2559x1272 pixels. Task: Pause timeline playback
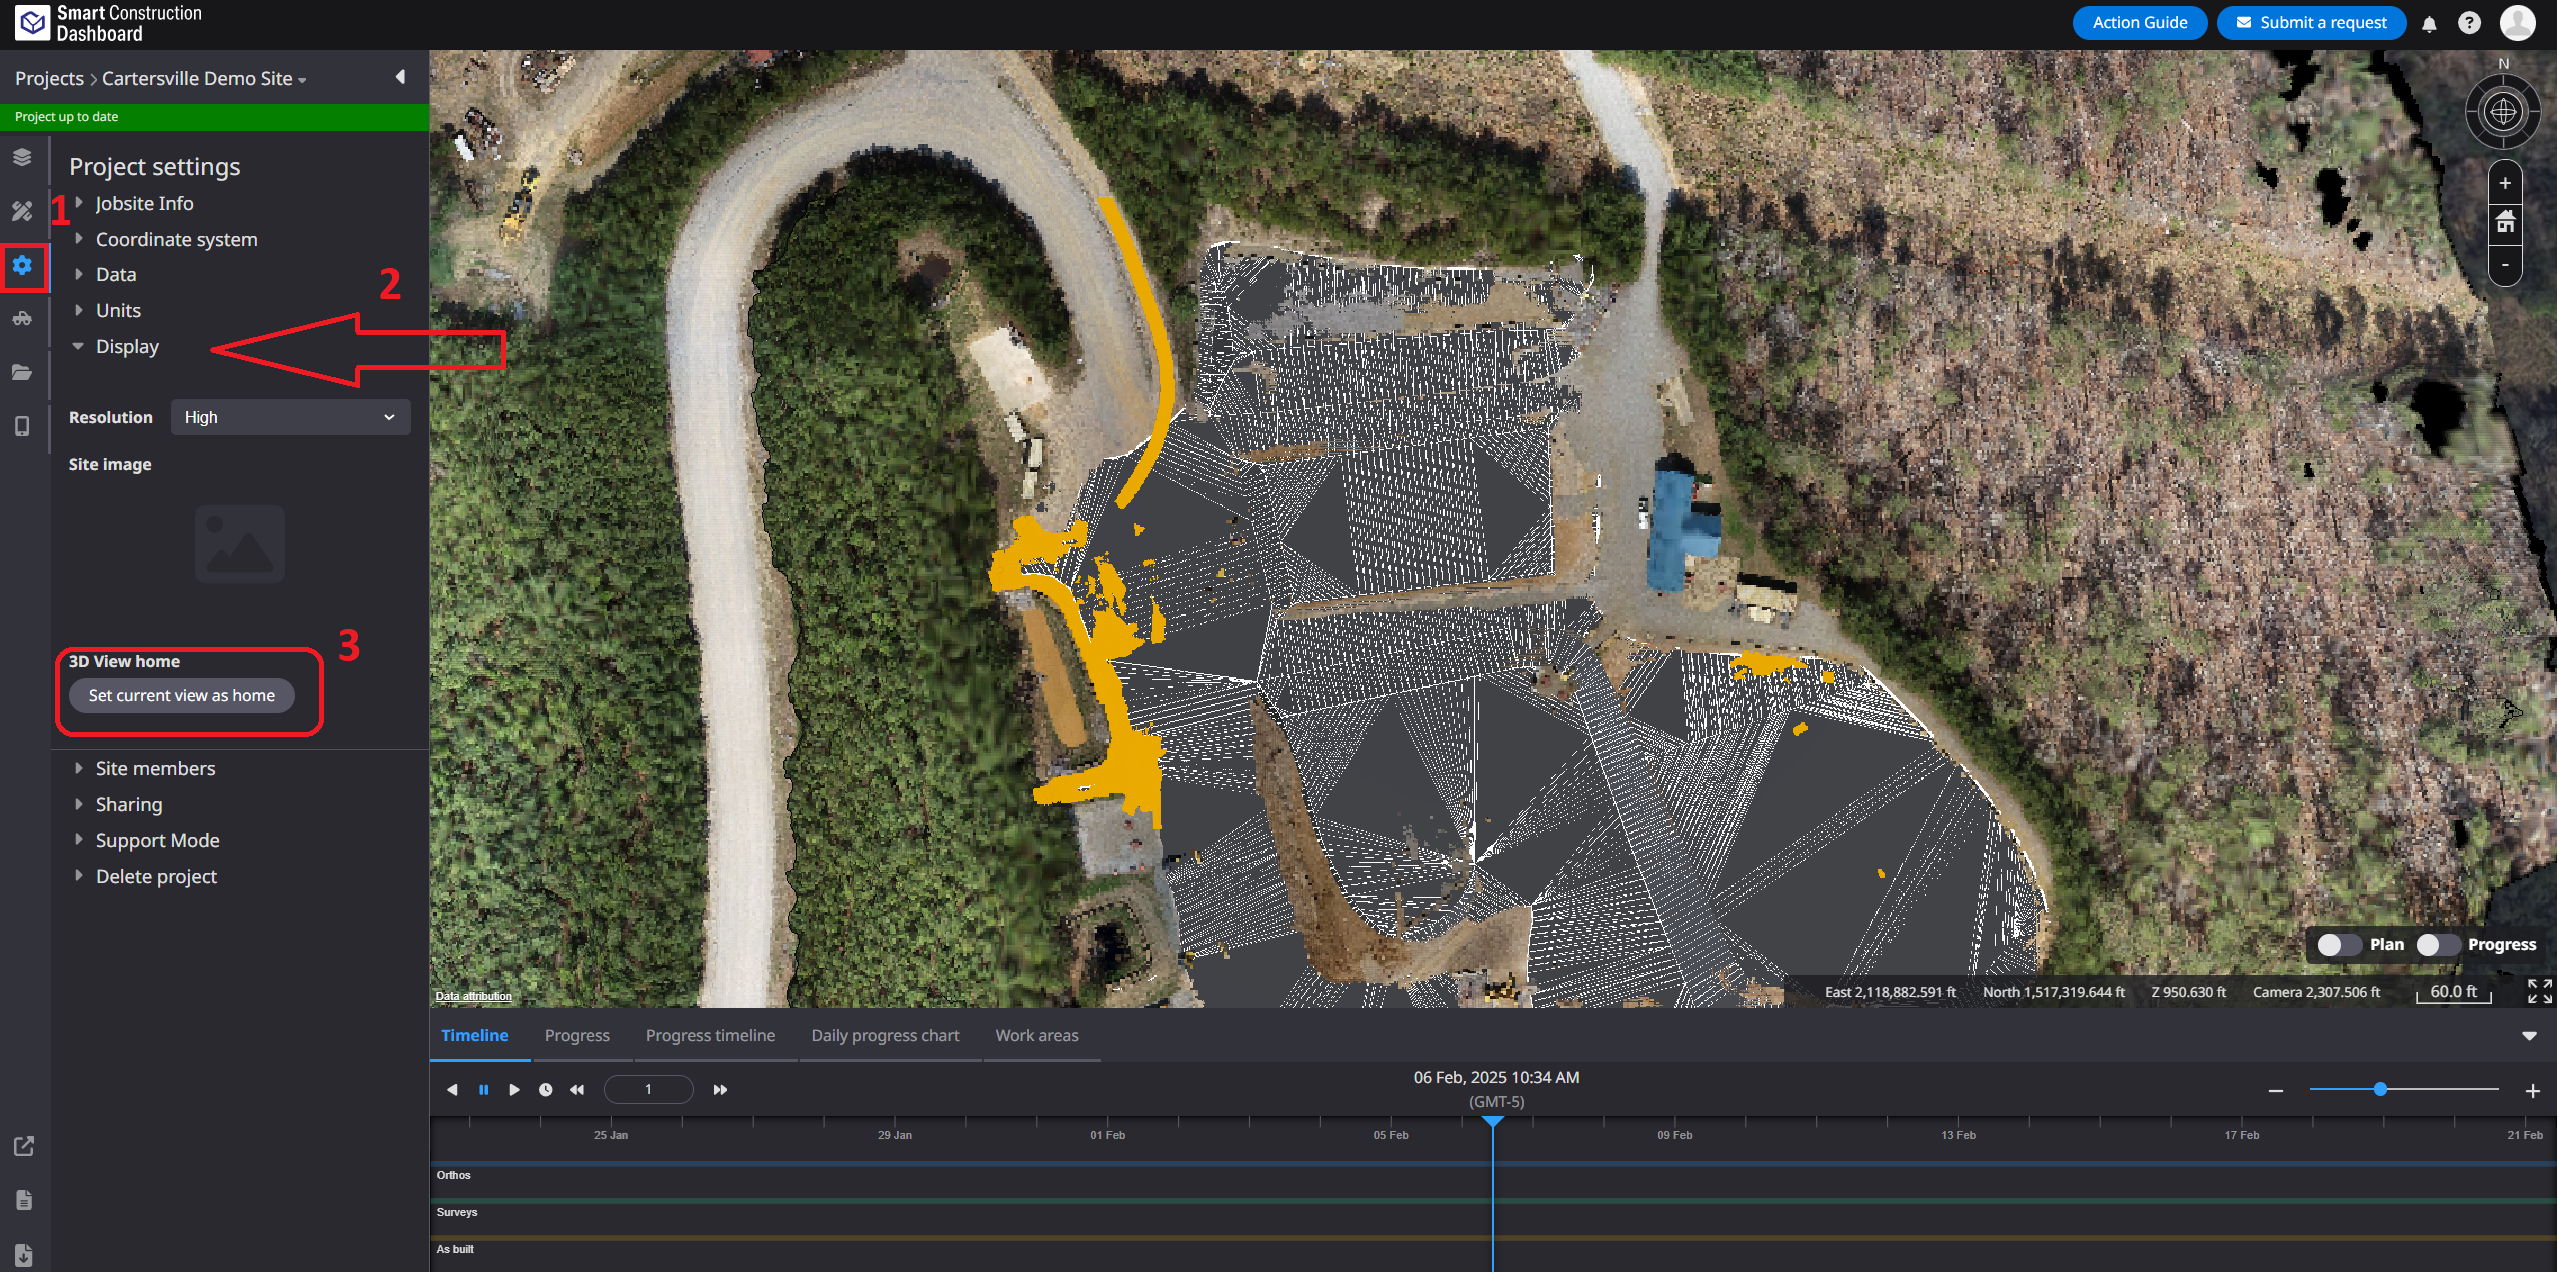tap(484, 1090)
